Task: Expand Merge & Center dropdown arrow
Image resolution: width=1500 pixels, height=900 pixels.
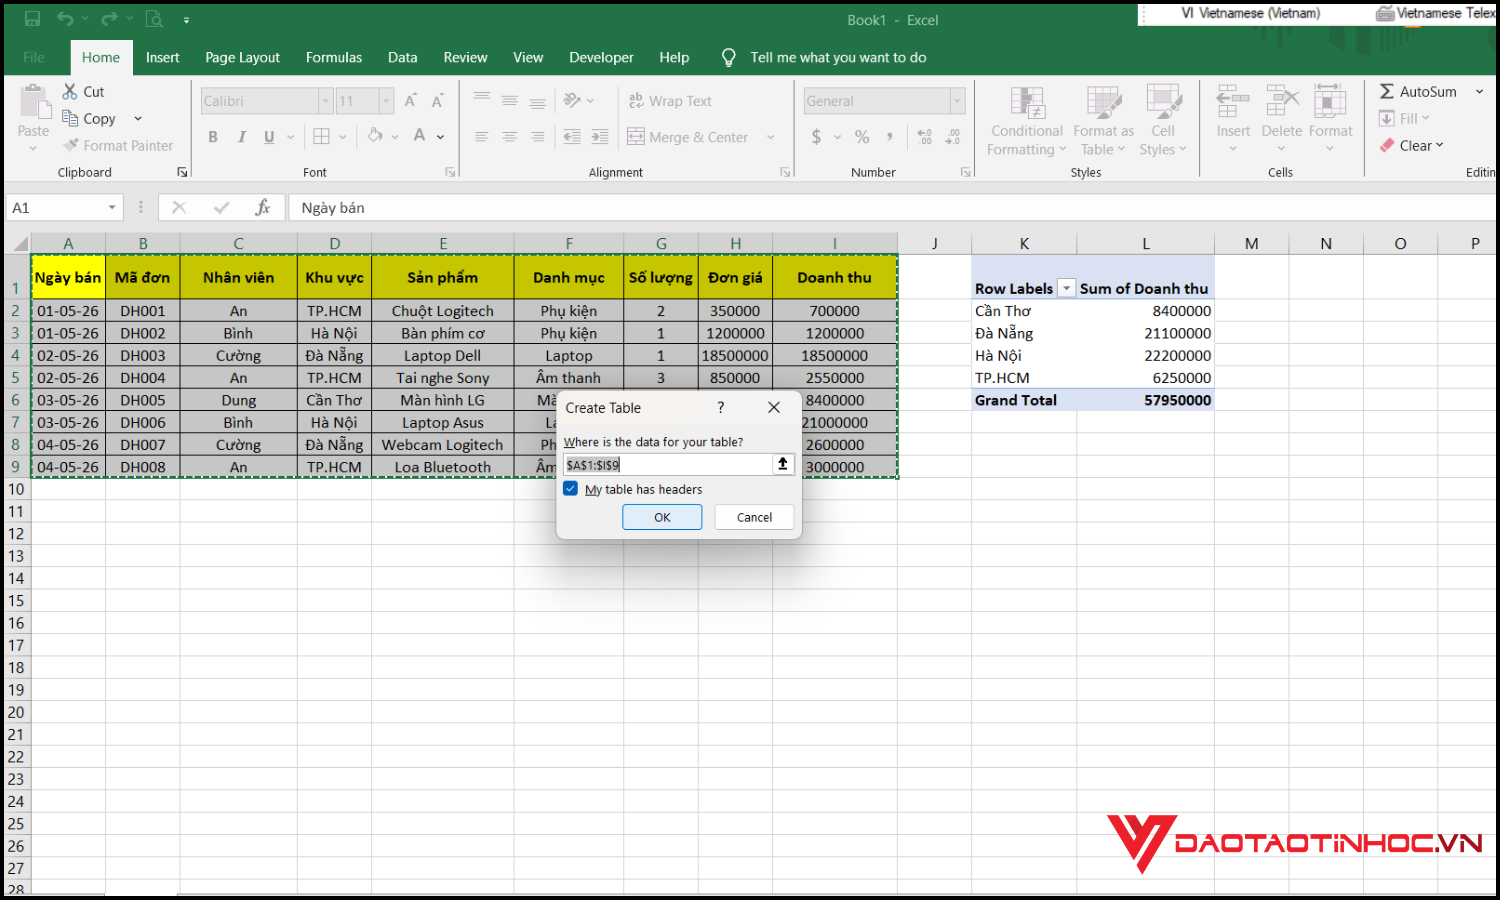Action: [770, 137]
